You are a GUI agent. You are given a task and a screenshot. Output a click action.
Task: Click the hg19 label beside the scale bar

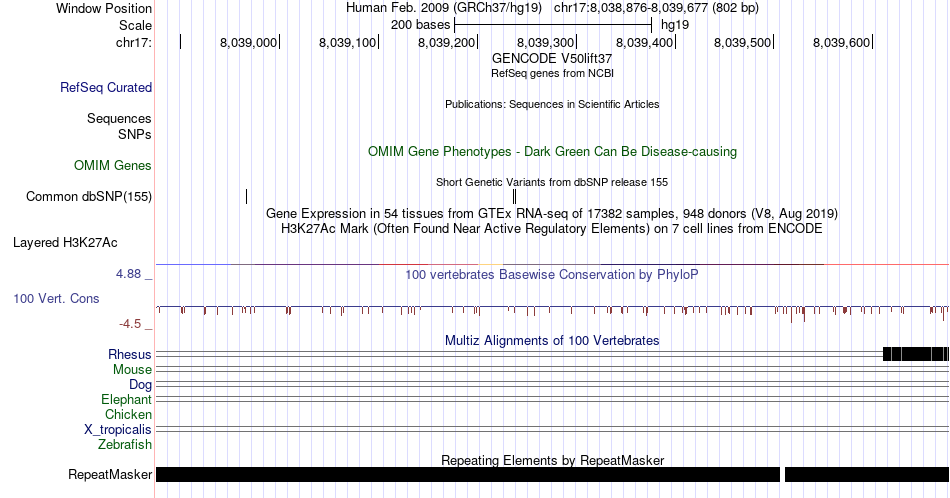[x=675, y=25]
